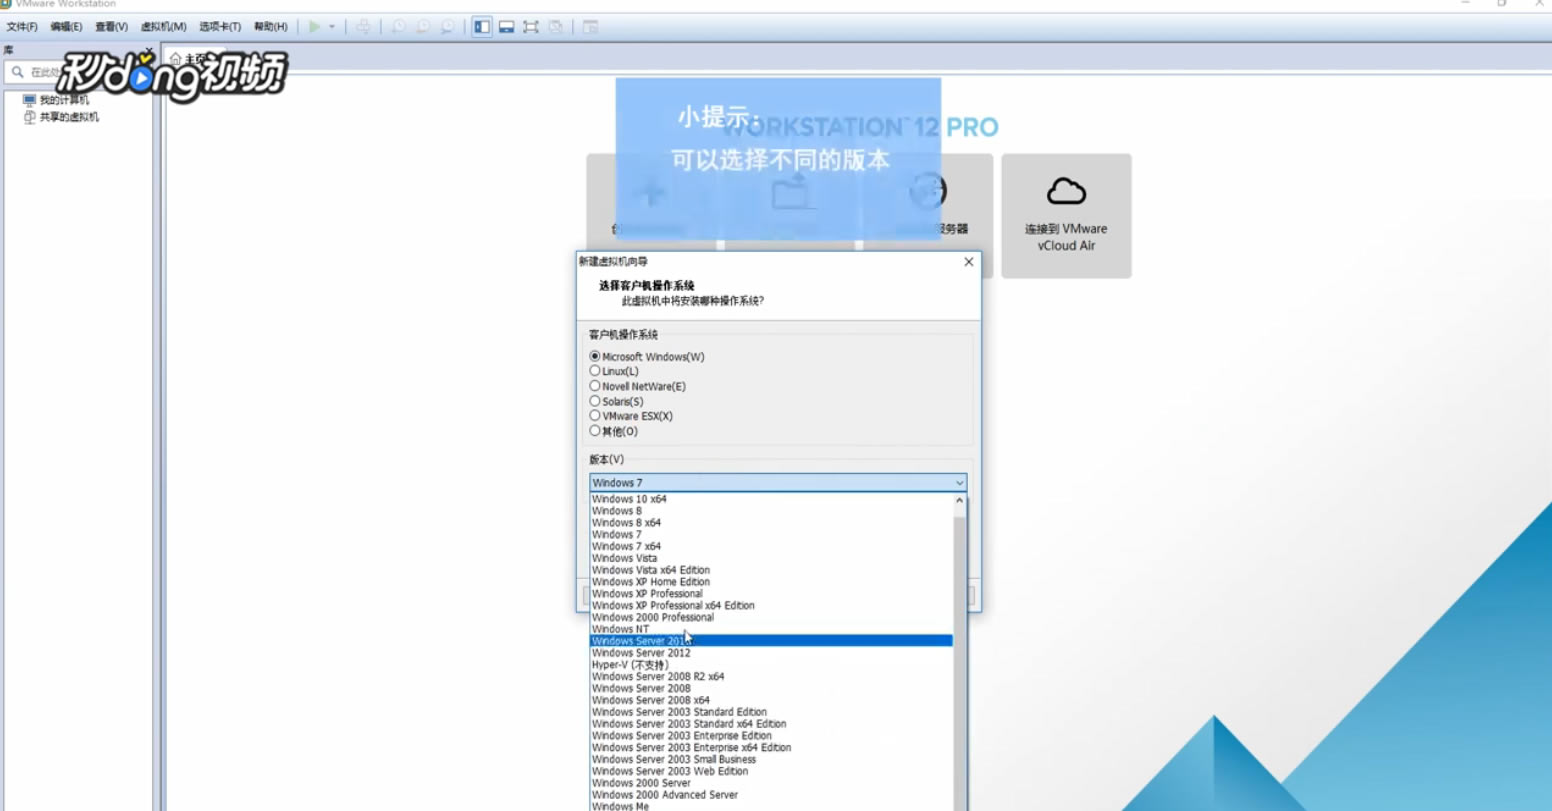Click the green power-on play icon

coord(314,27)
